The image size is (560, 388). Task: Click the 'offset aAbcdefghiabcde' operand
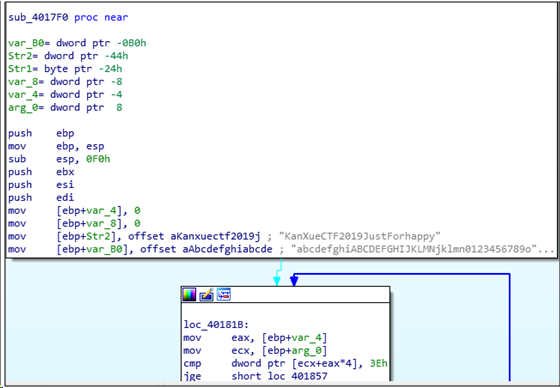[x=206, y=249]
